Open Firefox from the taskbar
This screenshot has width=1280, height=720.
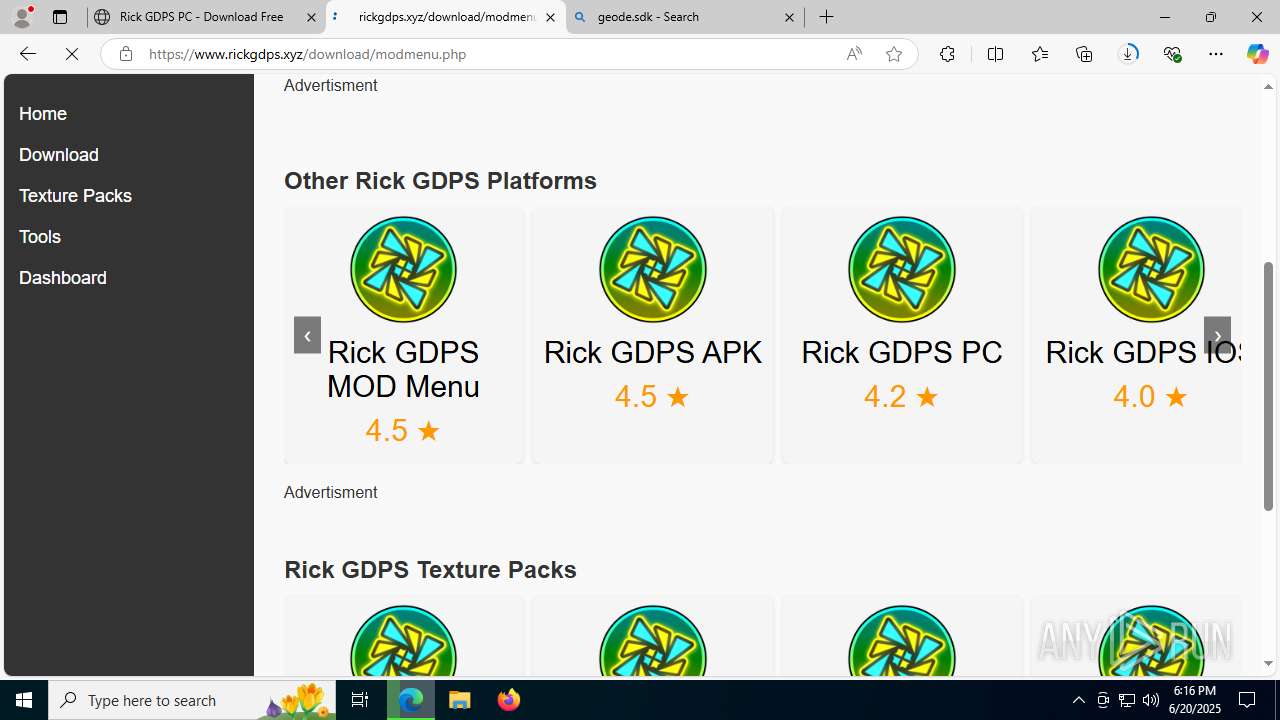click(508, 700)
